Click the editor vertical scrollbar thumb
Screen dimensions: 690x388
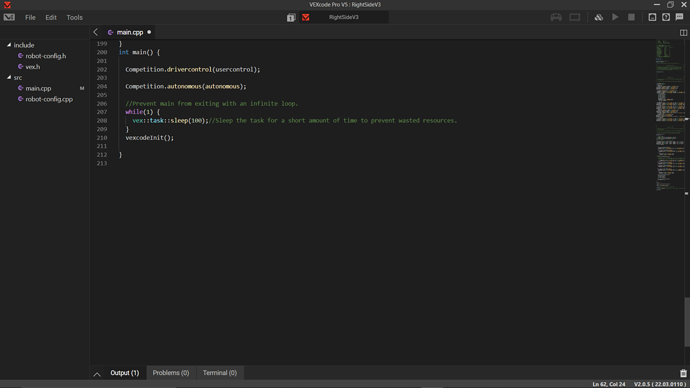coord(687,322)
